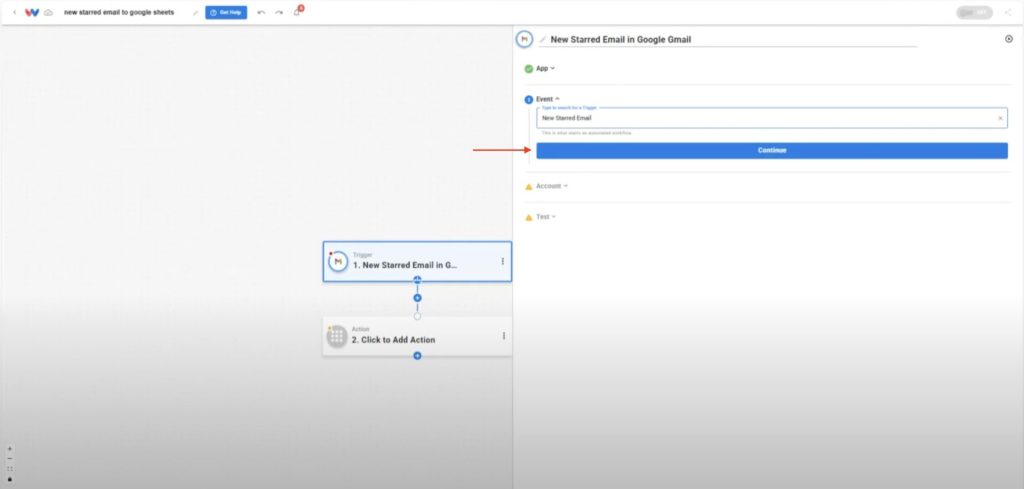Go back using the left arrow icon
This screenshot has width=1024, height=489.
(x=14, y=12)
